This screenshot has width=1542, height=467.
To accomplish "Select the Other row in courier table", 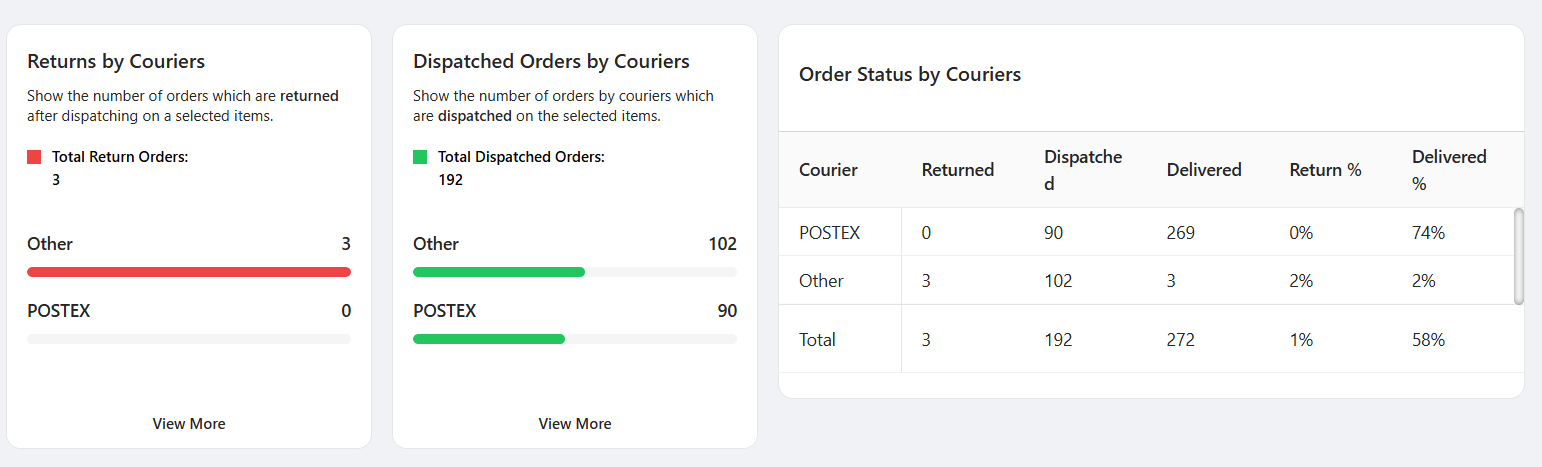I will (821, 281).
